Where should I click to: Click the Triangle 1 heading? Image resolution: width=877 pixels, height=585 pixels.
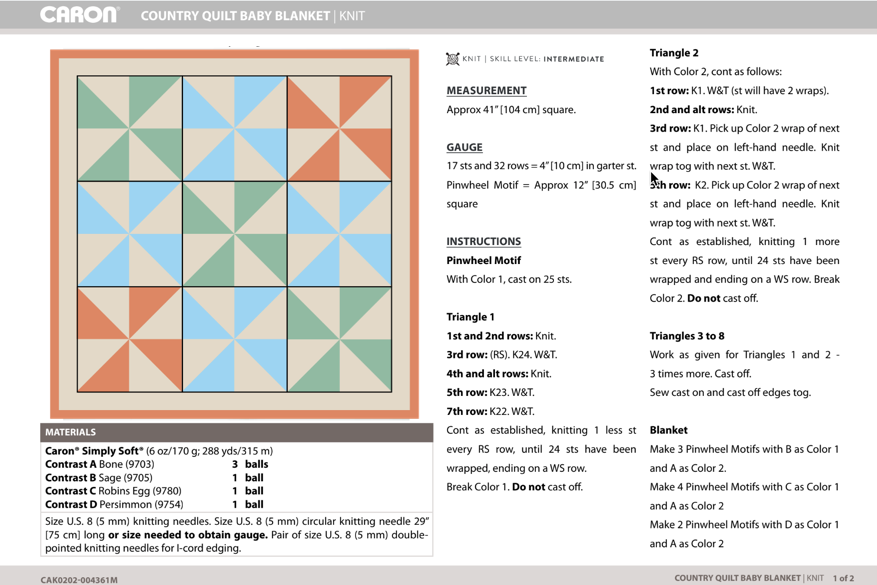470,317
